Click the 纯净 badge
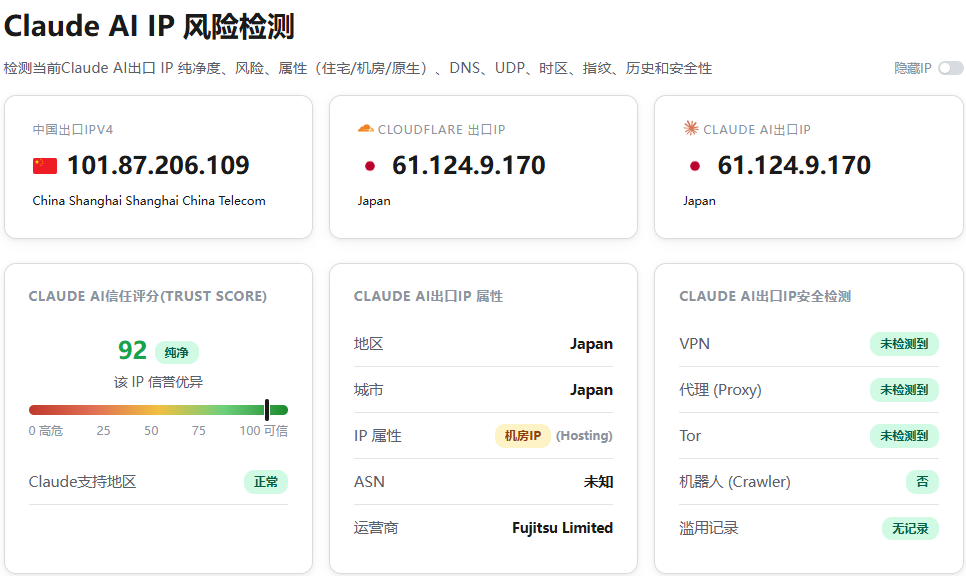The image size is (966, 576). click(177, 352)
